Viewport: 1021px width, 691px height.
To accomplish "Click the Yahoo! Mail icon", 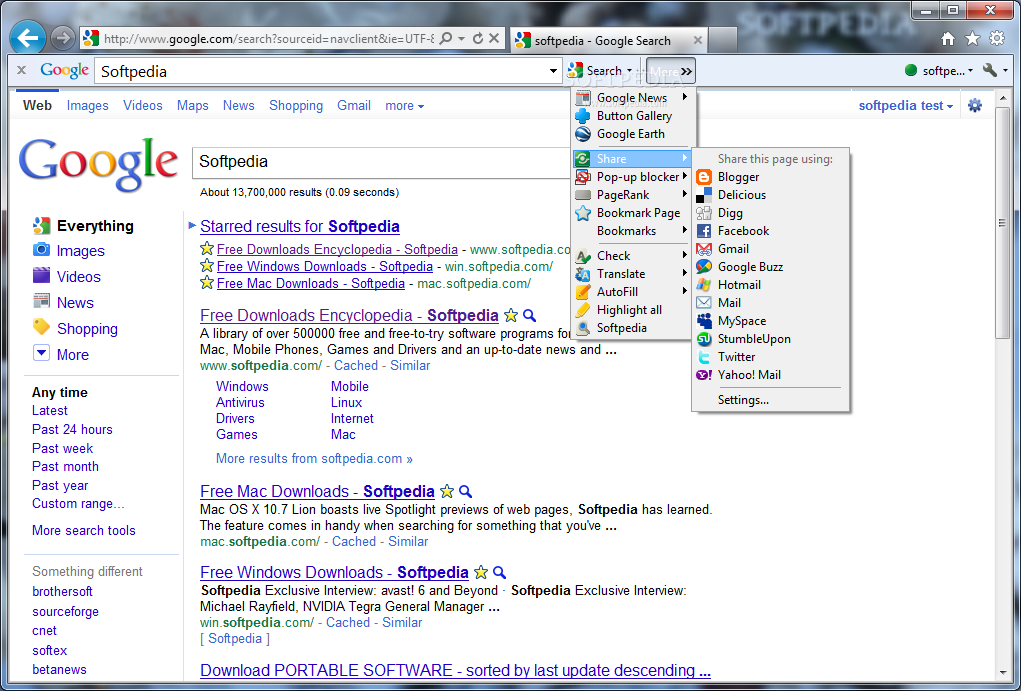I will pyautogui.click(x=704, y=375).
